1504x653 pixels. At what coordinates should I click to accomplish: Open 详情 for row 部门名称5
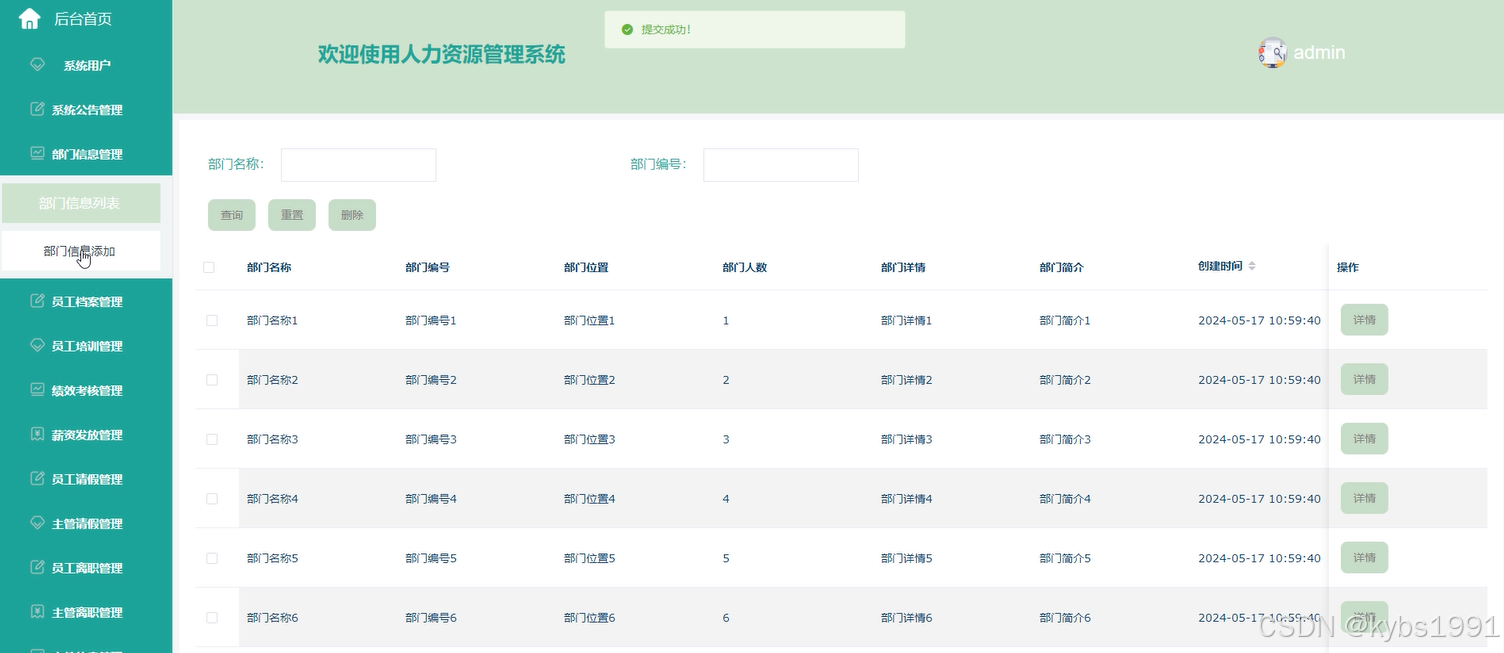[x=1364, y=557]
